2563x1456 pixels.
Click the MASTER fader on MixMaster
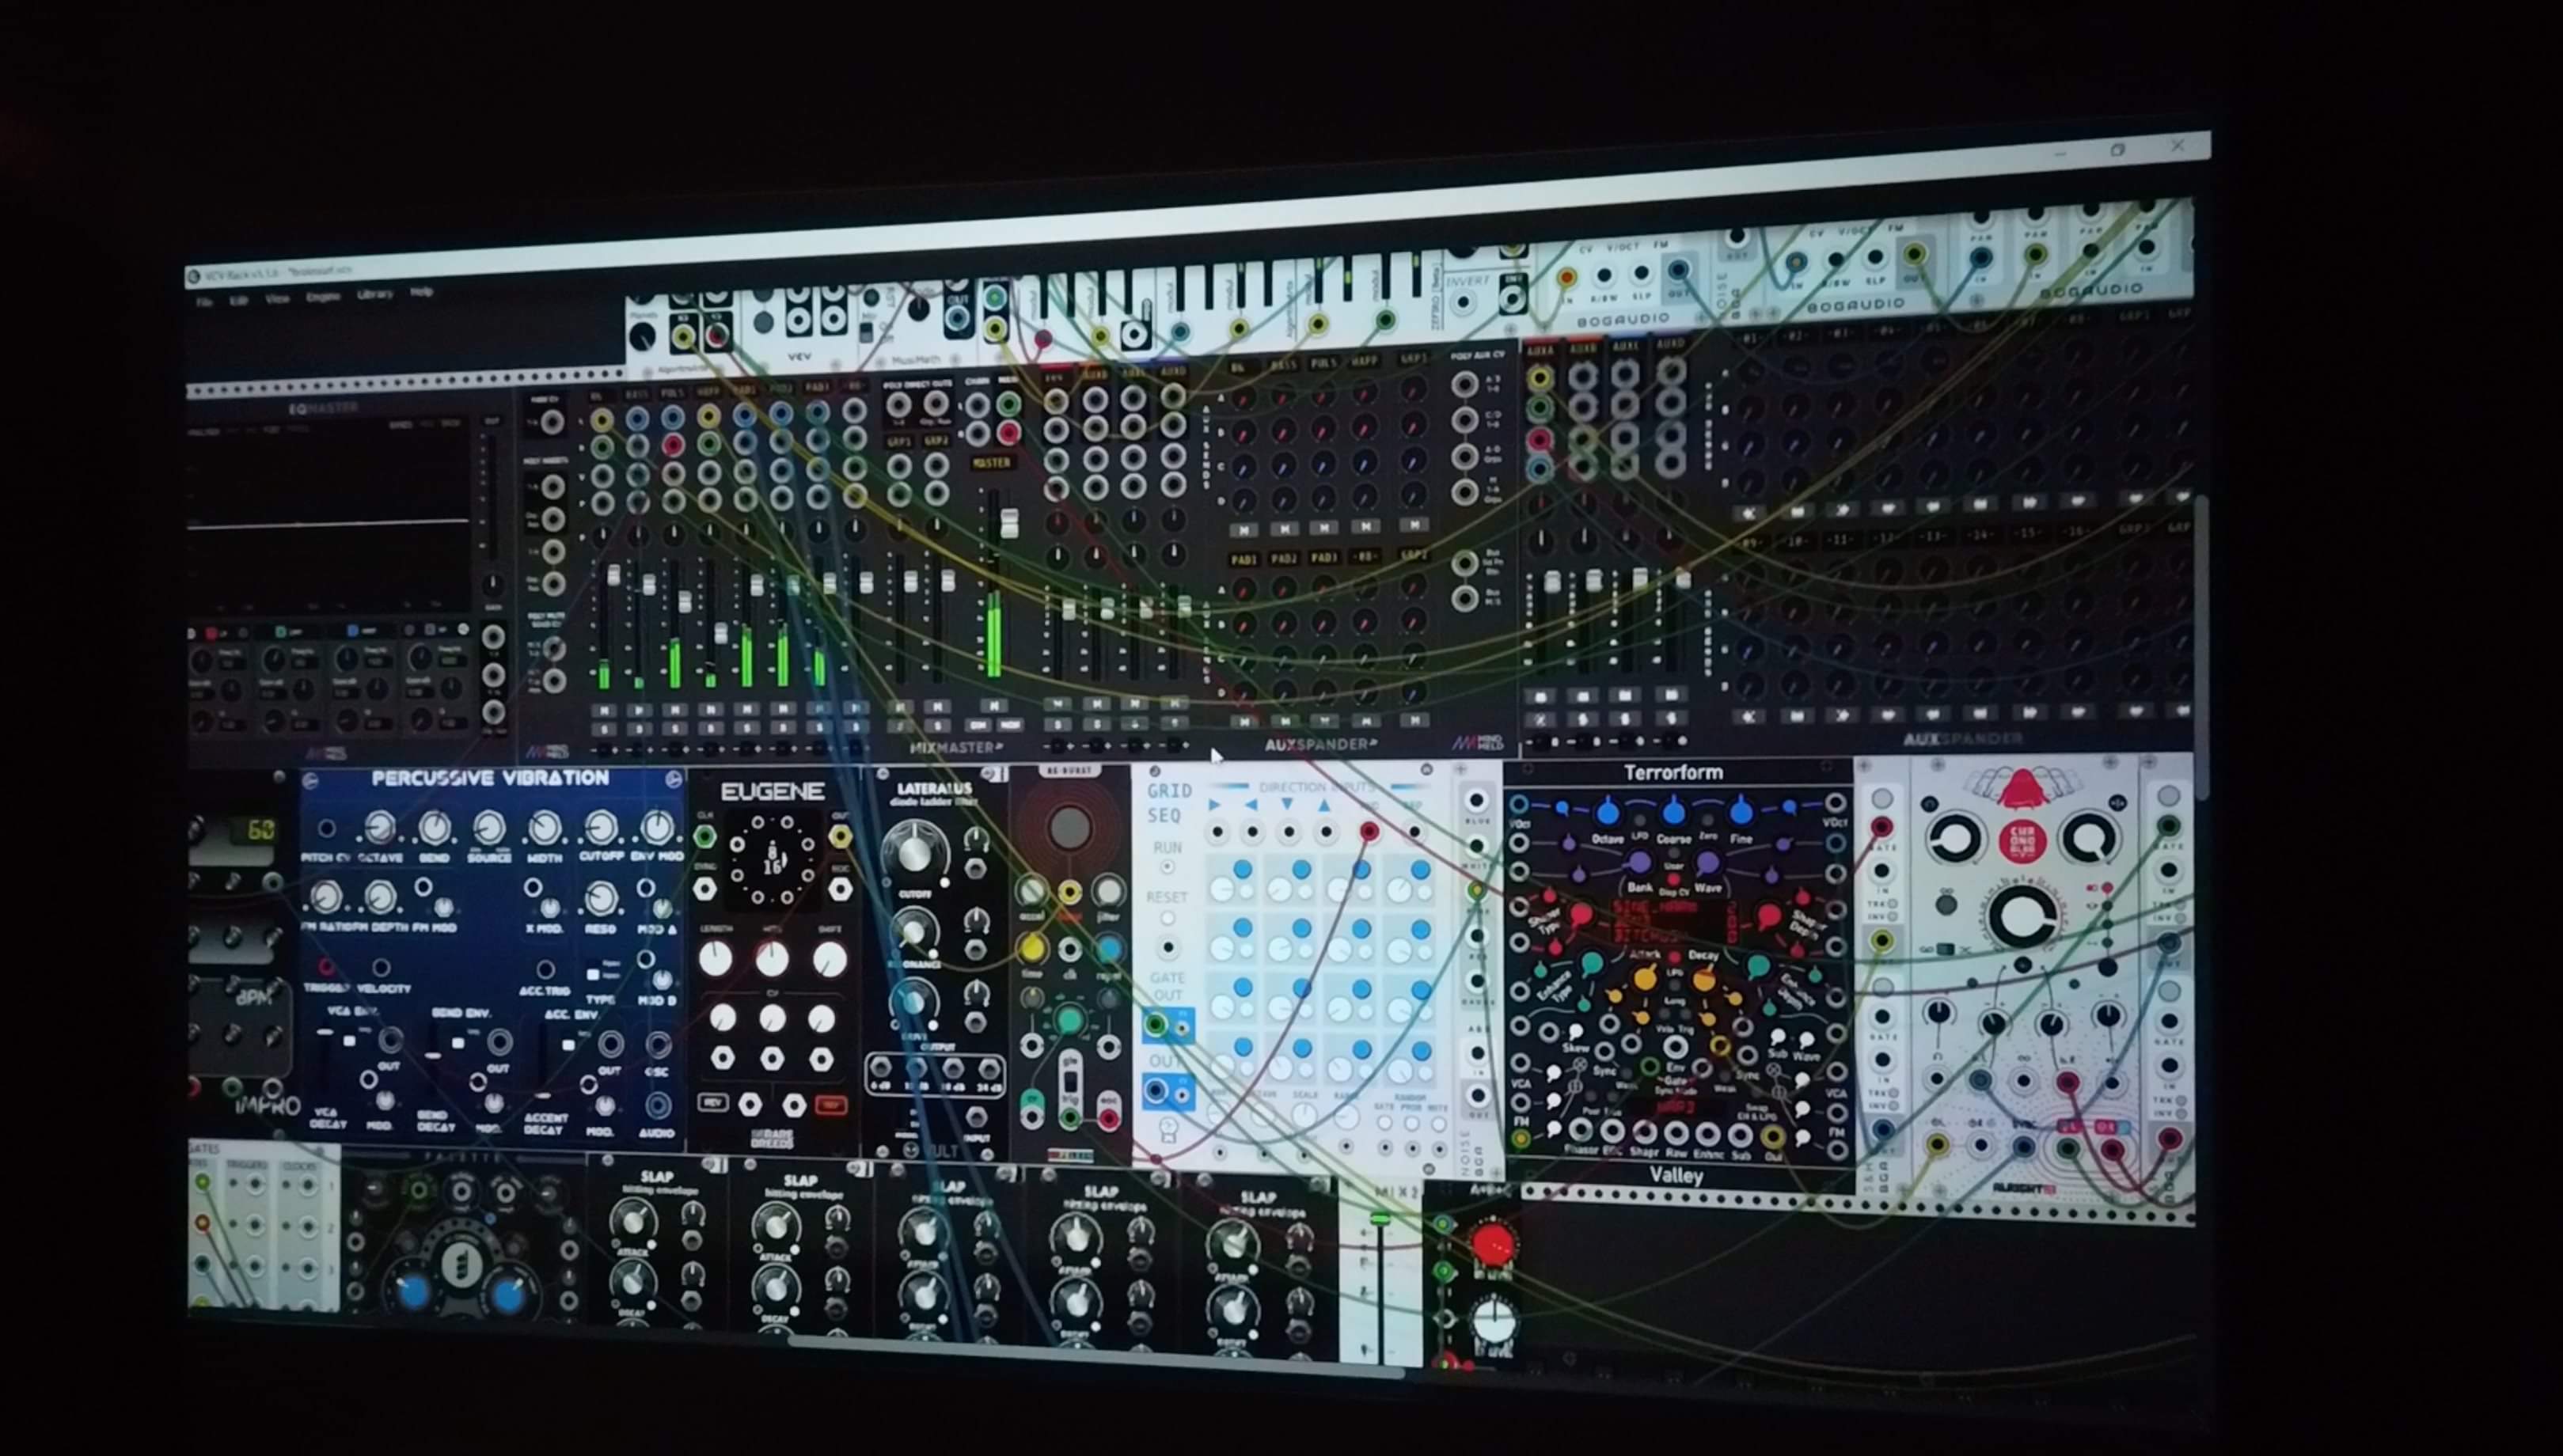pos(1009,523)
